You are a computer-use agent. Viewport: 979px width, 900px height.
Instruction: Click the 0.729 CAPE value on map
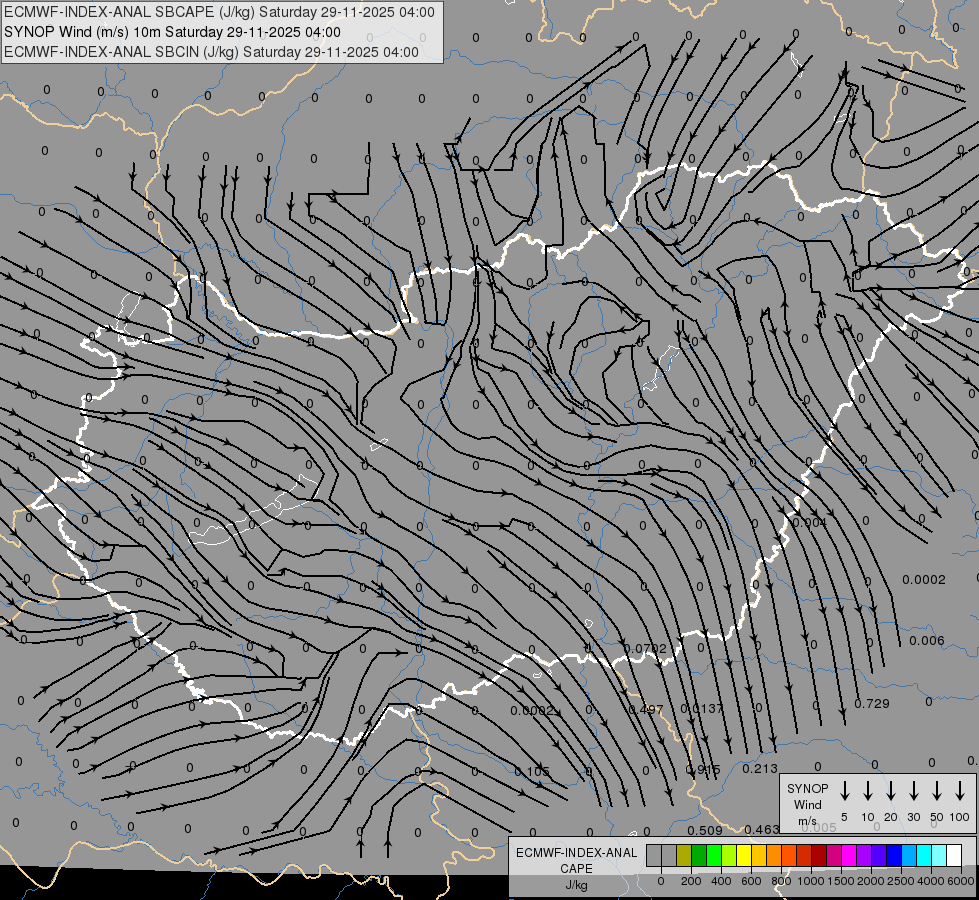pos(872,703)
